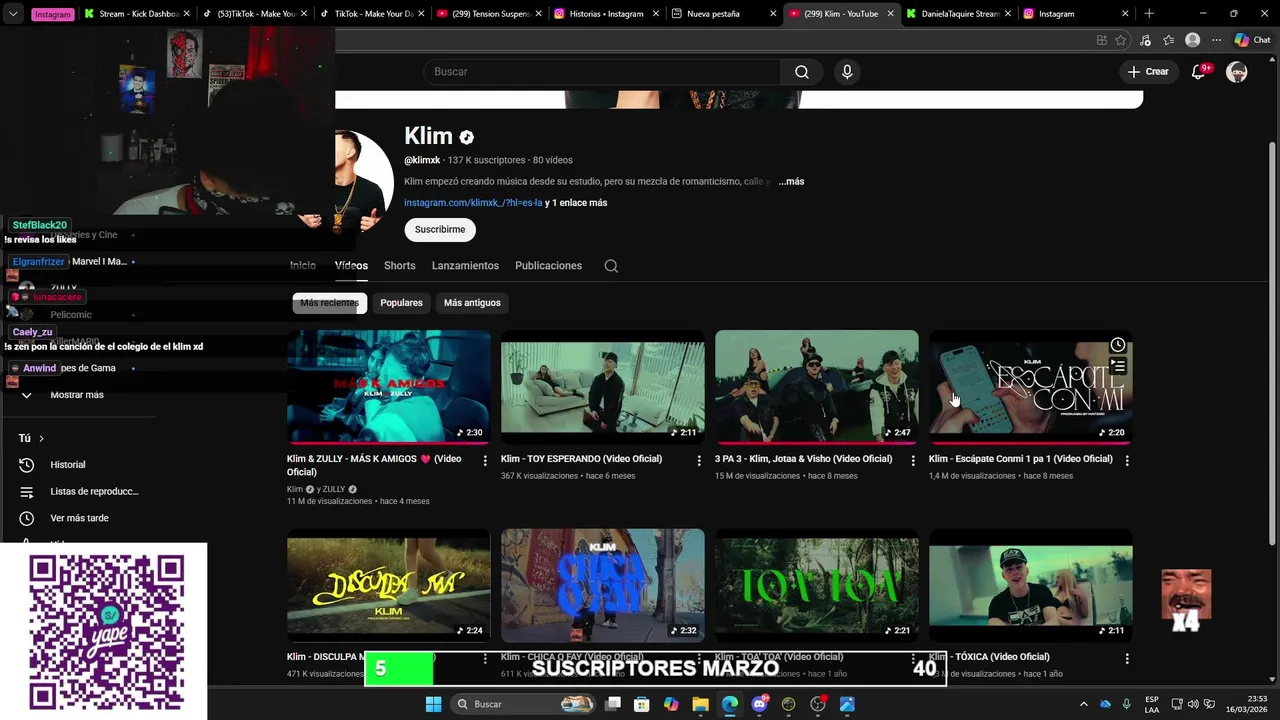Open the browser tab list chevron
Viewport: 1280px width, 720px height.
click(x=13, y=14)
